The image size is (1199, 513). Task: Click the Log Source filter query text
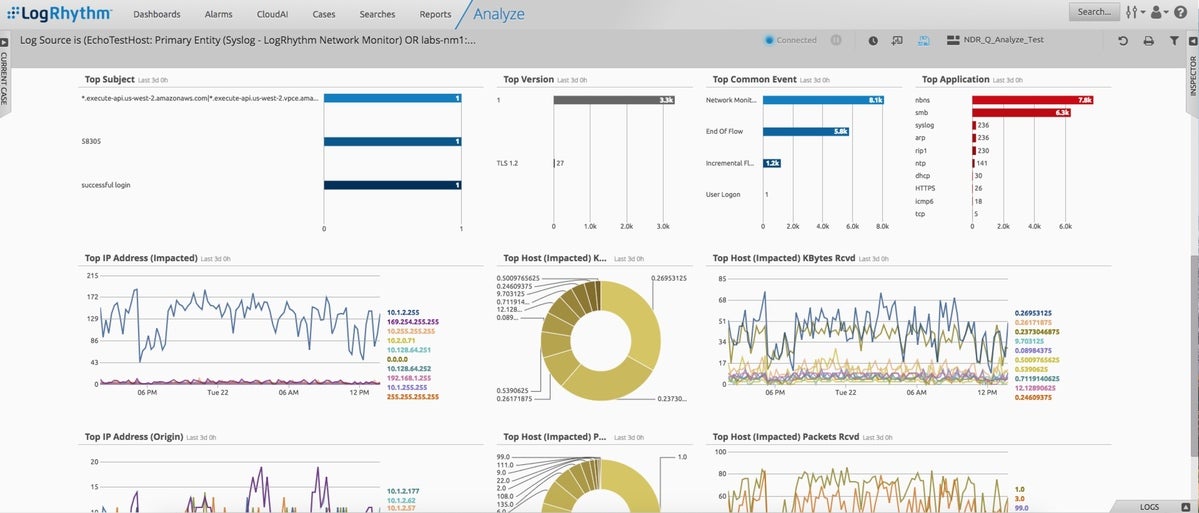[248, 40]
